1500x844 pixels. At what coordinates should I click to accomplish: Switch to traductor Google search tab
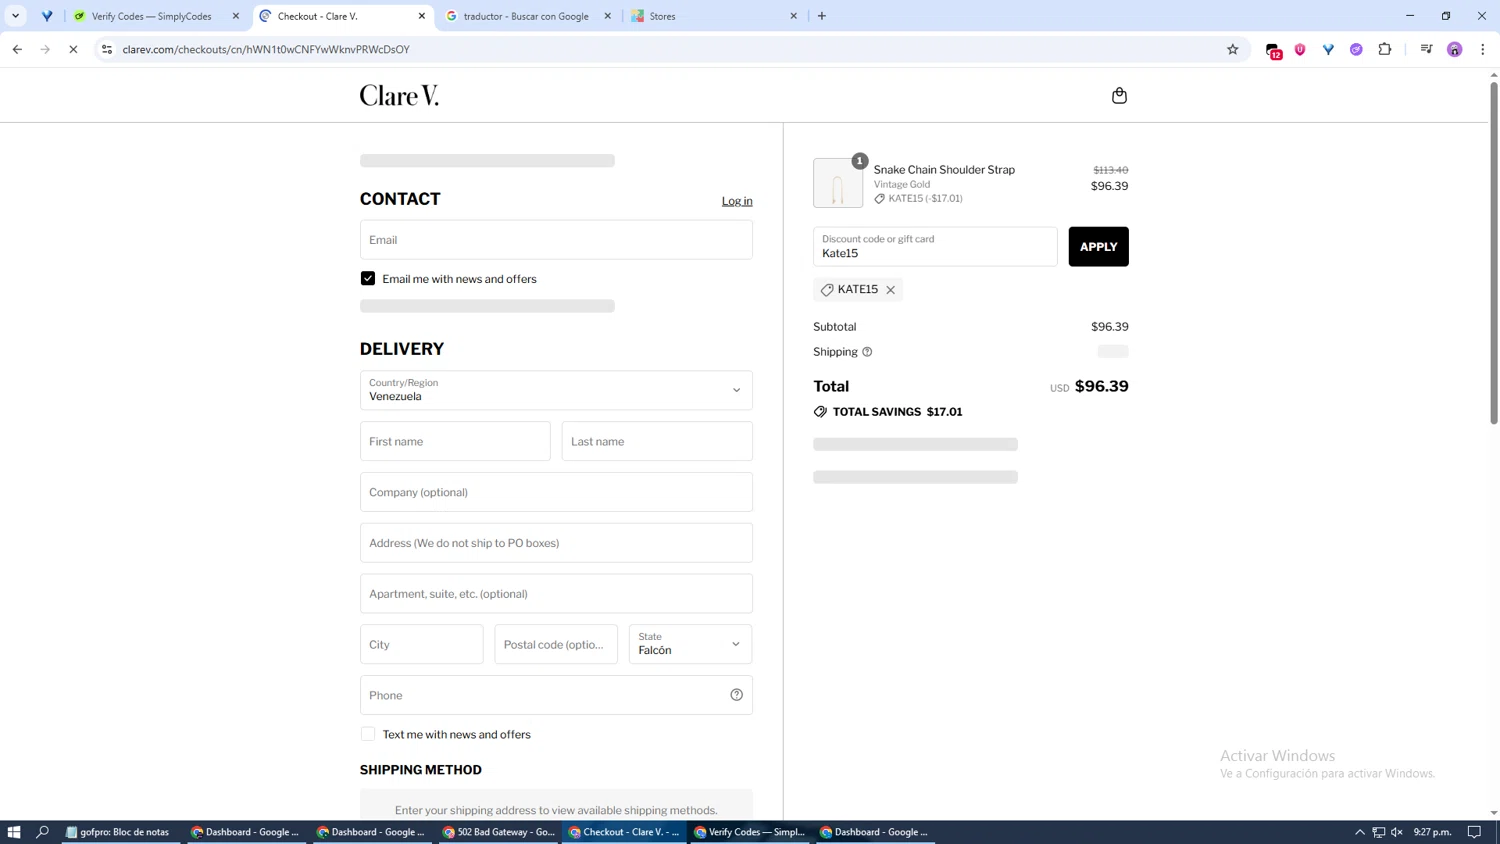click(x=526, y=16)
